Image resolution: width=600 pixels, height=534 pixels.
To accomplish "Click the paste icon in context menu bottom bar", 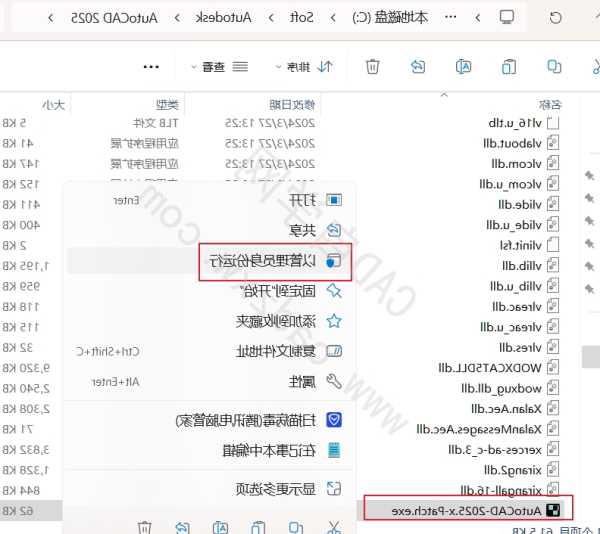I will (x=258, y=527).
